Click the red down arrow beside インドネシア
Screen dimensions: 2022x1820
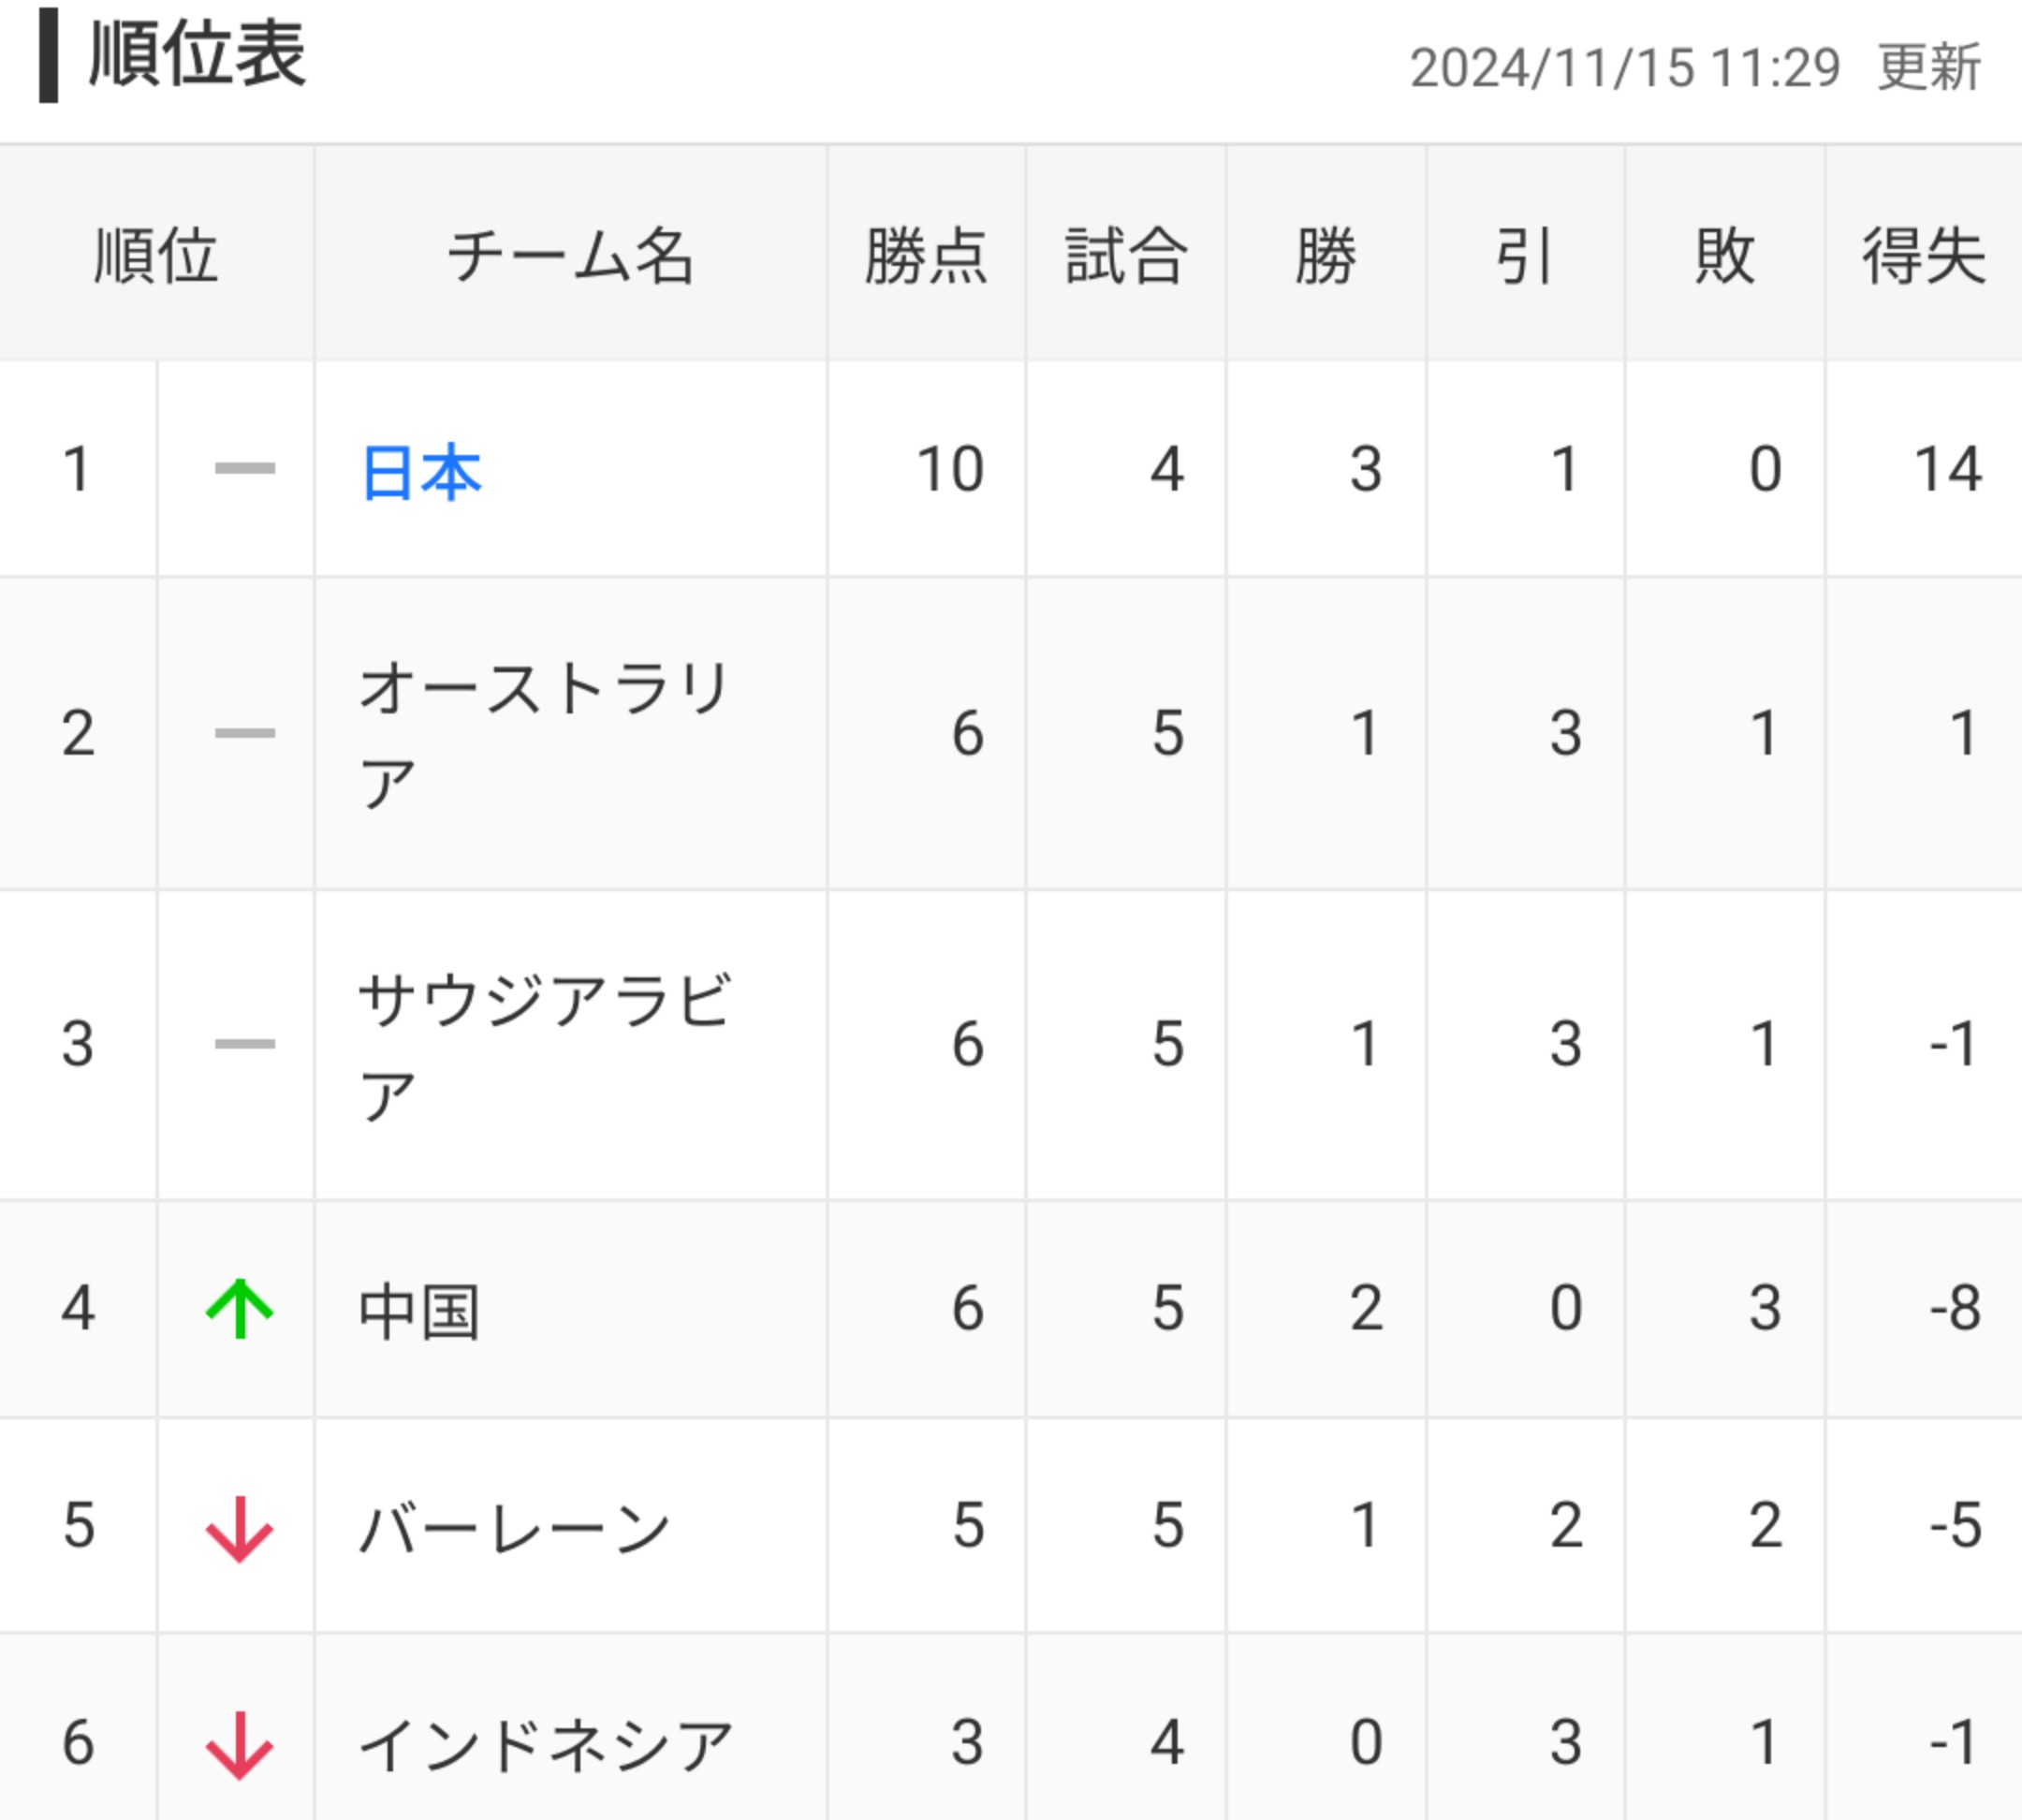tap(239, 1745)
